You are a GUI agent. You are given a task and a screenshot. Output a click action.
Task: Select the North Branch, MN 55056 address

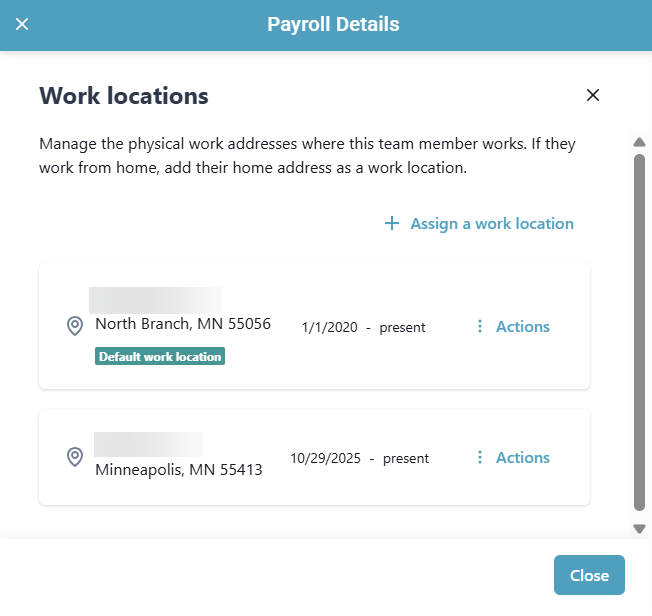coord(183,324)
